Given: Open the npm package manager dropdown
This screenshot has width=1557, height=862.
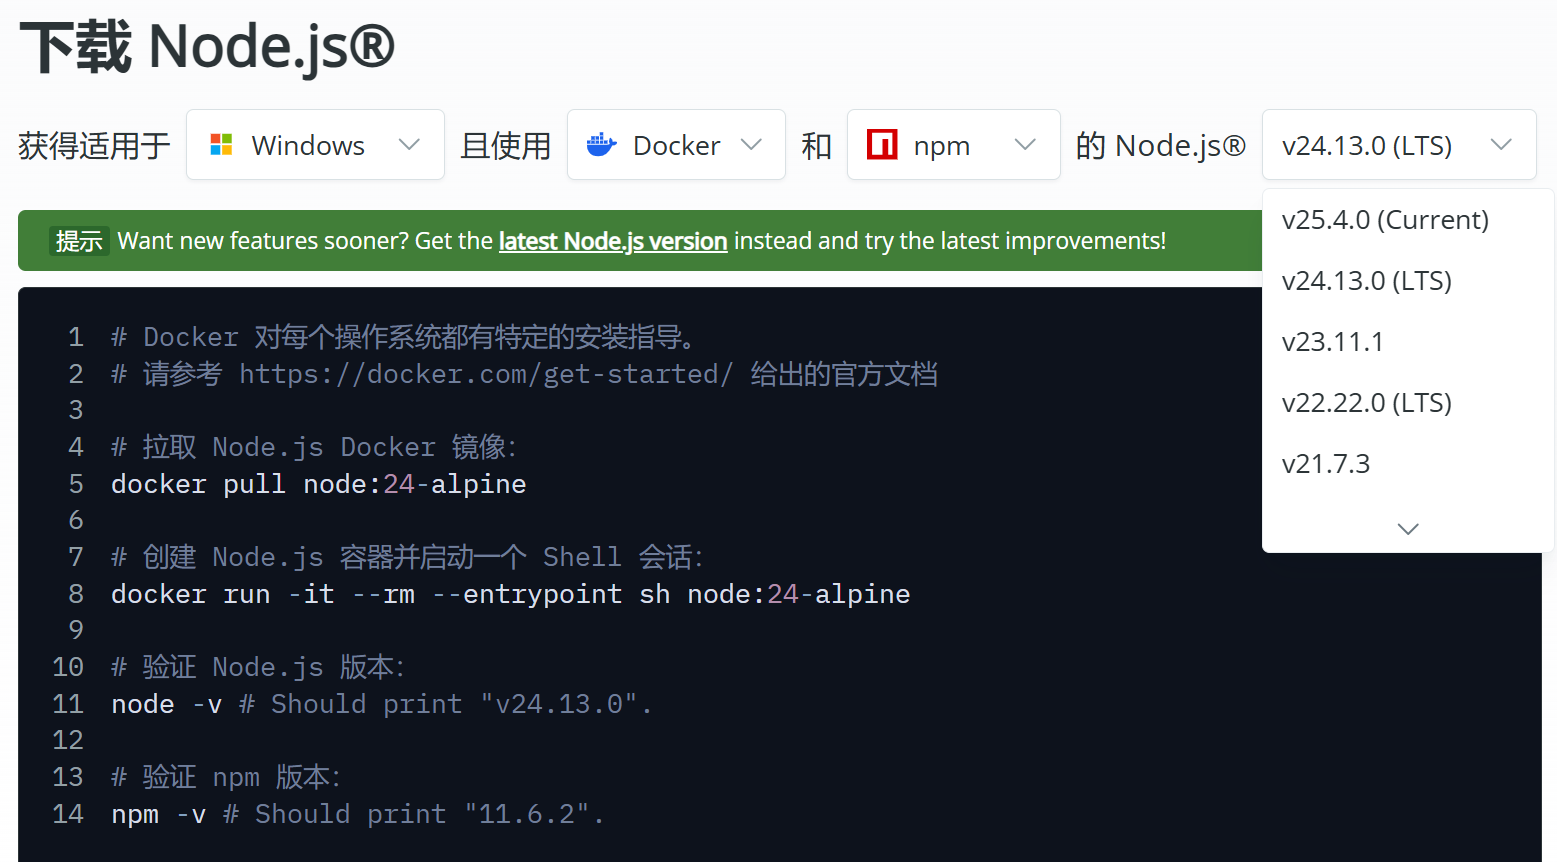Looking at the screenshot, I should tap(953, 145).
